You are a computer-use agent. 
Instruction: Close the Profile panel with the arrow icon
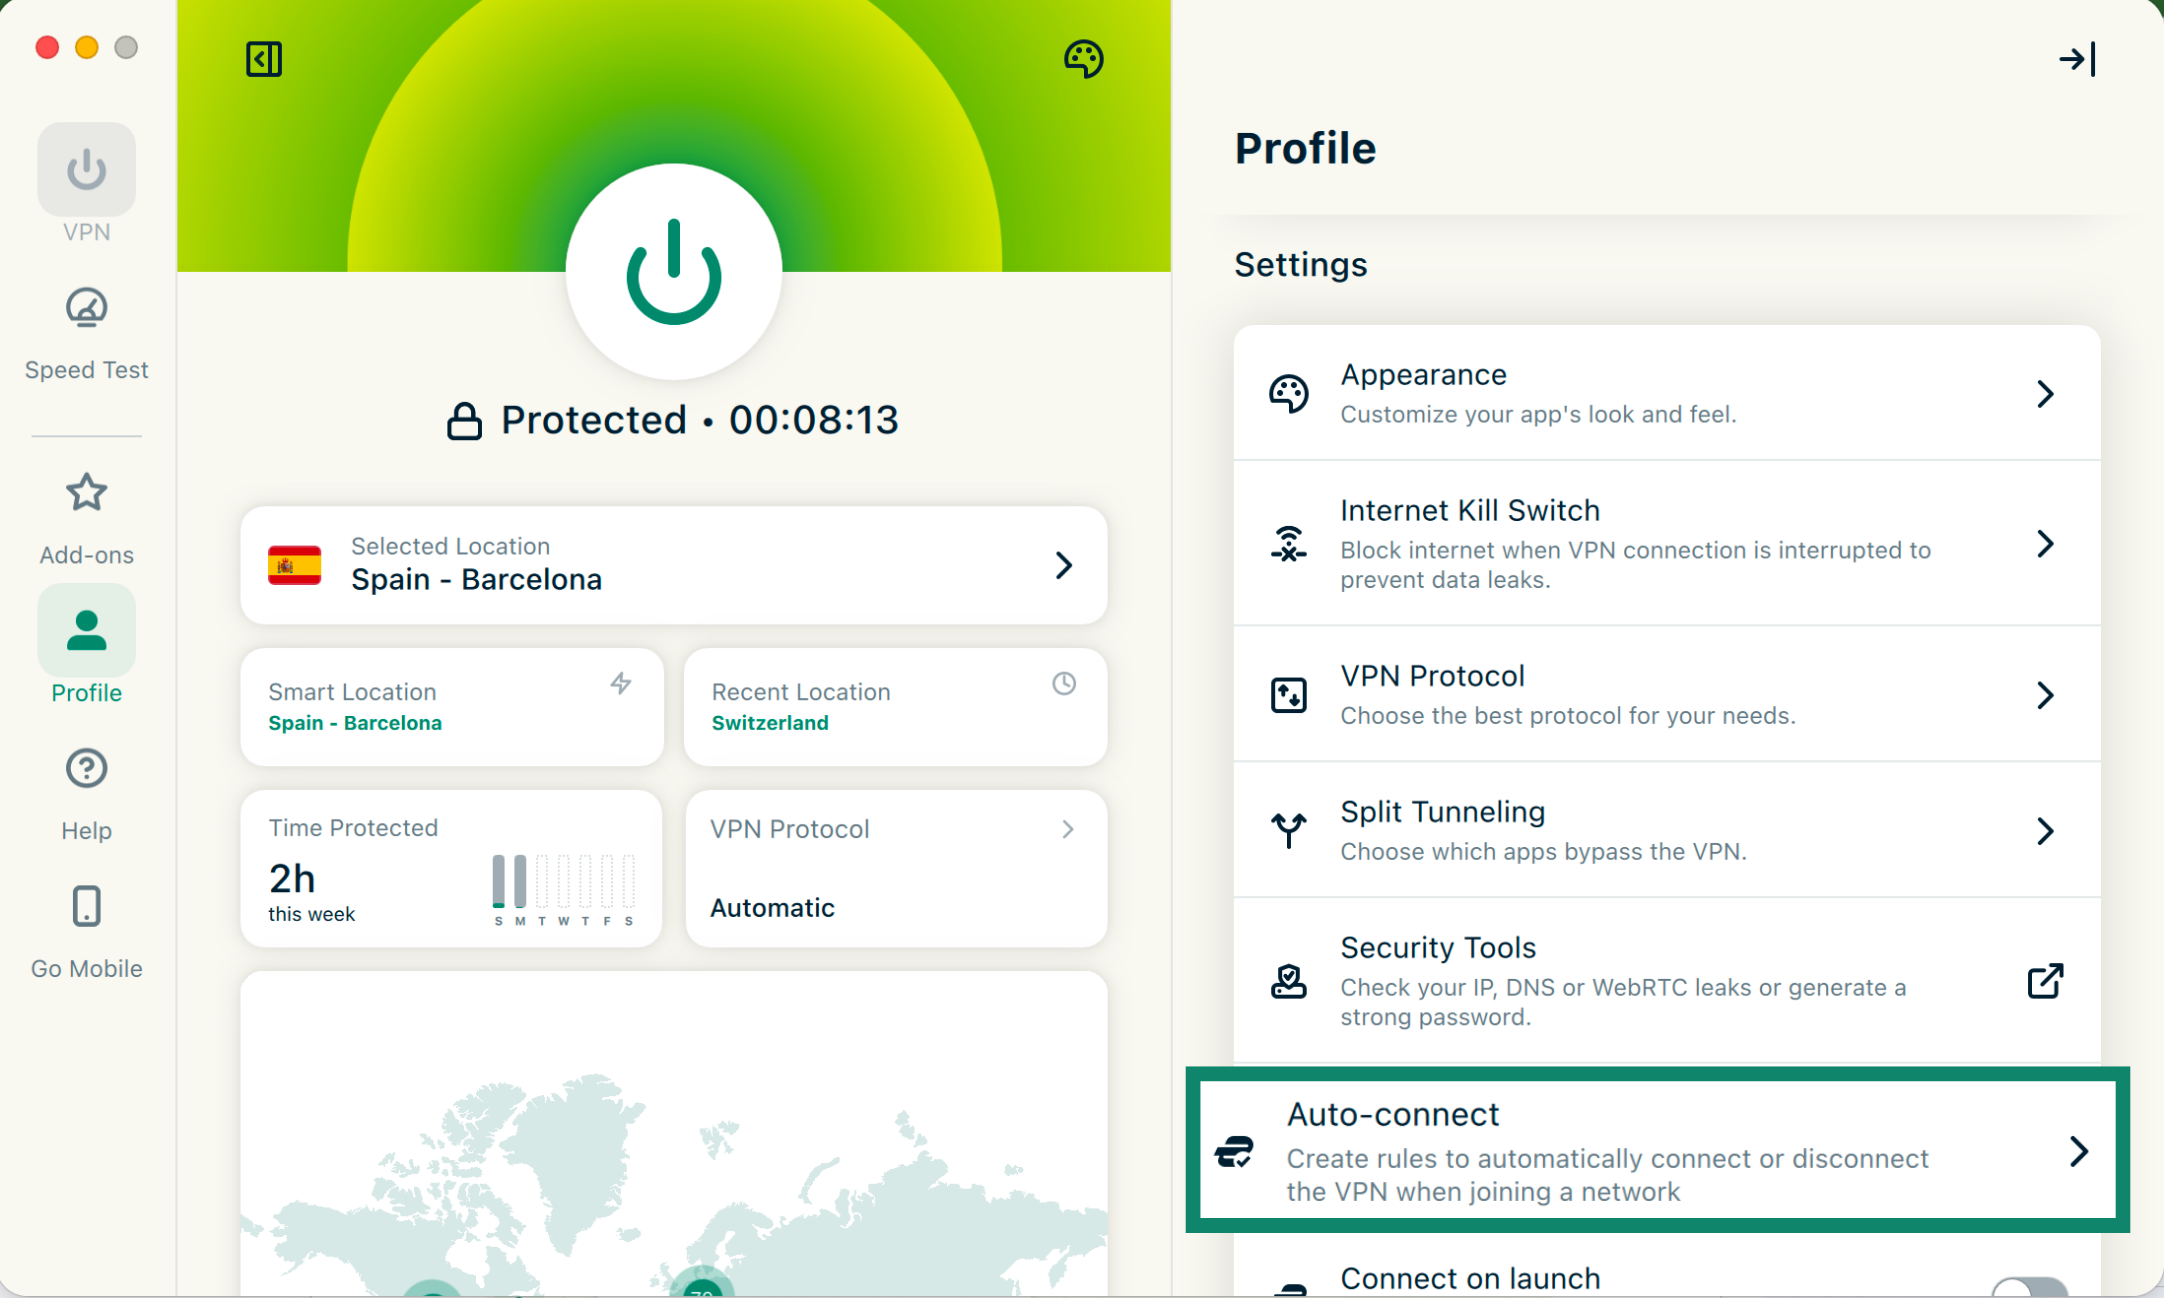pyautogui.click(x=2077, y=59)
